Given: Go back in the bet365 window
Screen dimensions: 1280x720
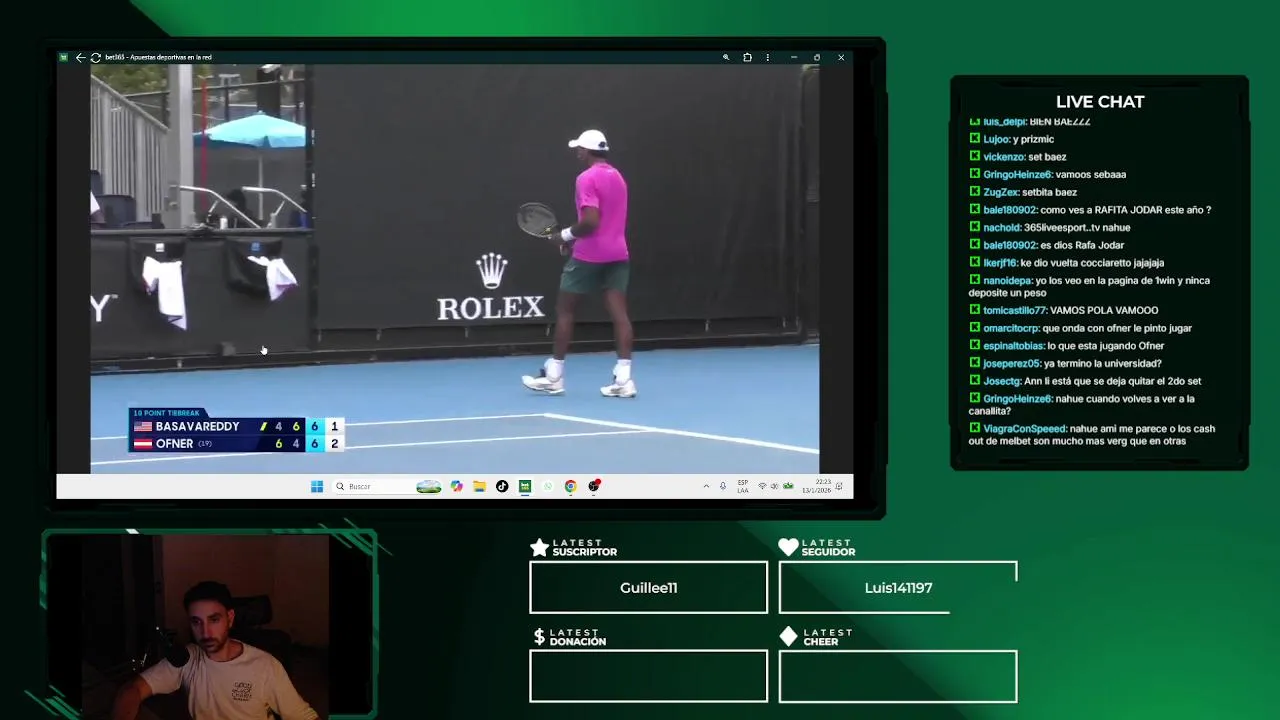Looking at the screenshot, I should pos(80,57).
